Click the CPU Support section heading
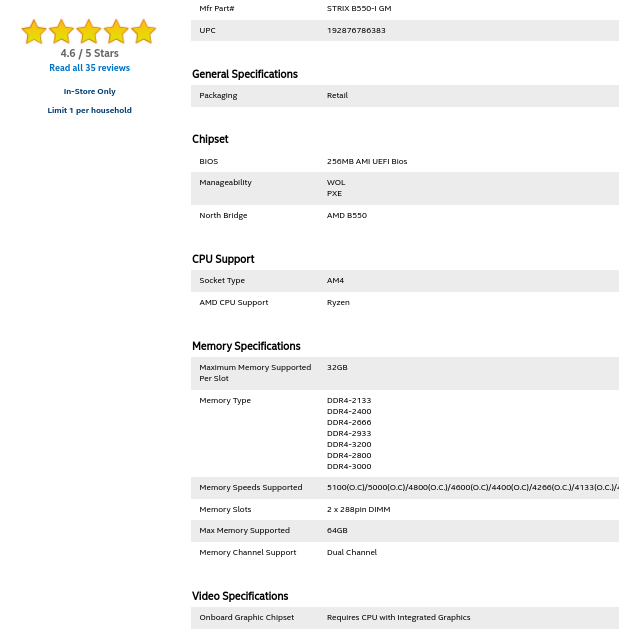Viewport: 635px width, 643px height. (223, 259)
